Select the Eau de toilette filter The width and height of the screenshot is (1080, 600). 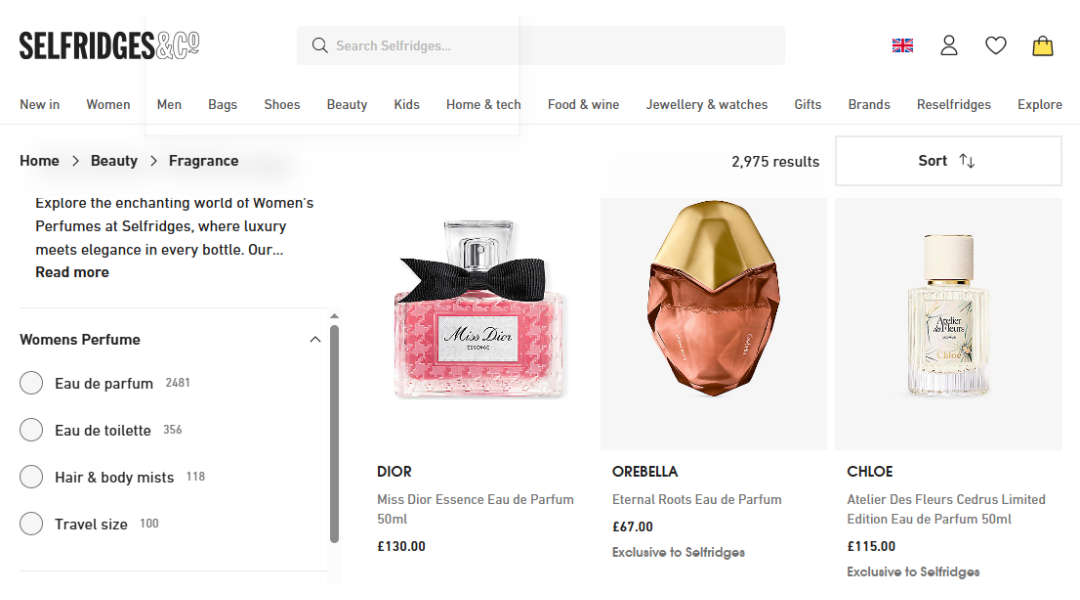[31, 430]
